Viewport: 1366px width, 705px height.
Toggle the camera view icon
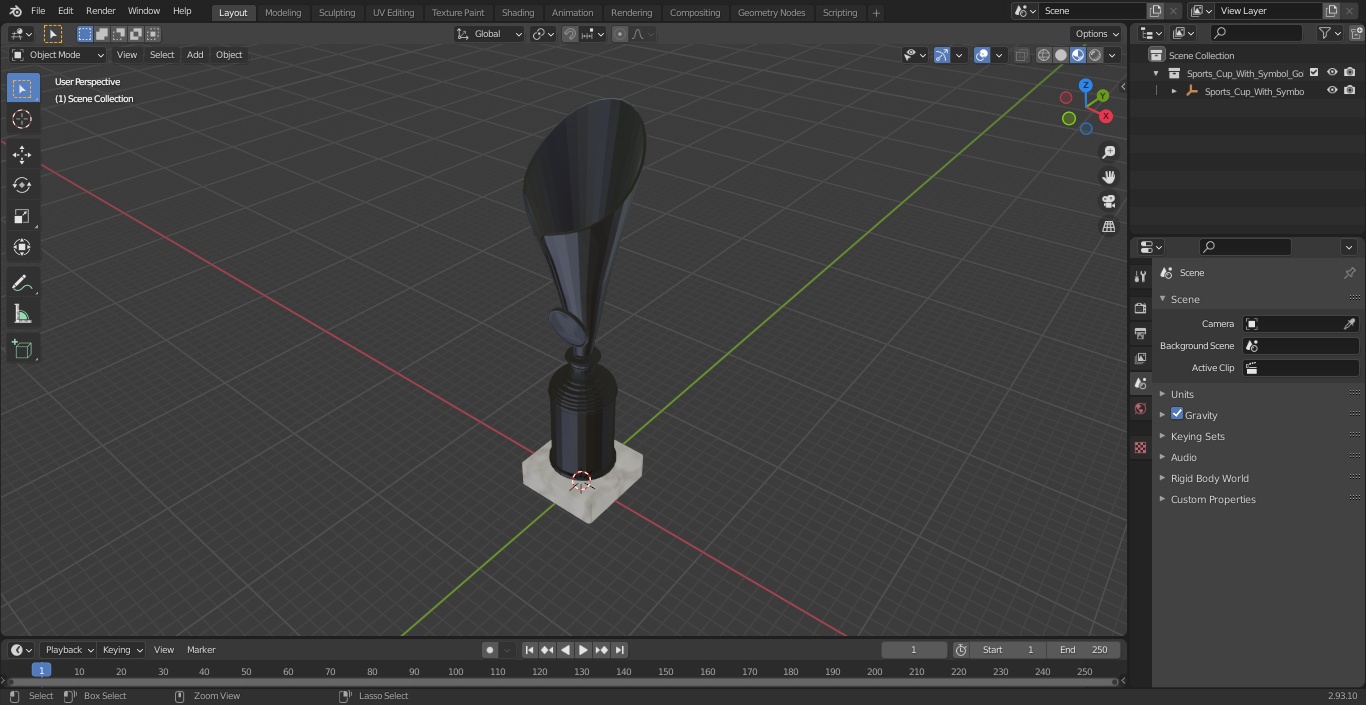1109,201
